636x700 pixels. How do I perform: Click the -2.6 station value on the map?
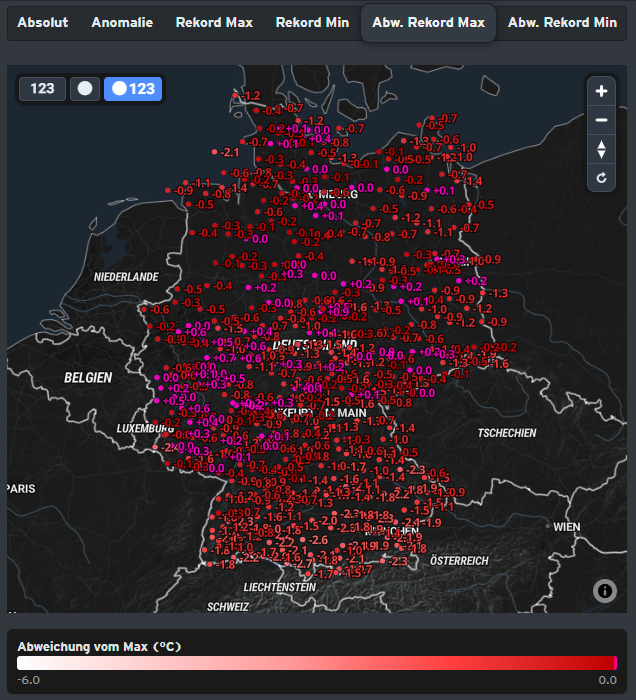[318, 540]
